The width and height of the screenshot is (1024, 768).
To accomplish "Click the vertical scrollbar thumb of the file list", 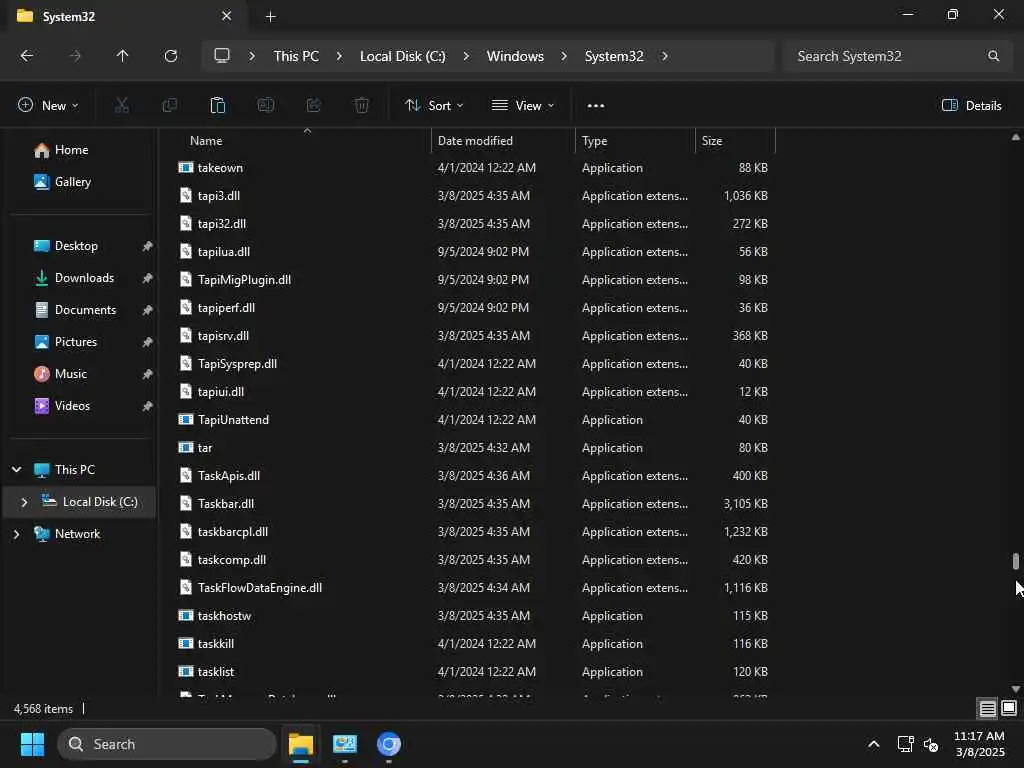I will (1016, 561).
